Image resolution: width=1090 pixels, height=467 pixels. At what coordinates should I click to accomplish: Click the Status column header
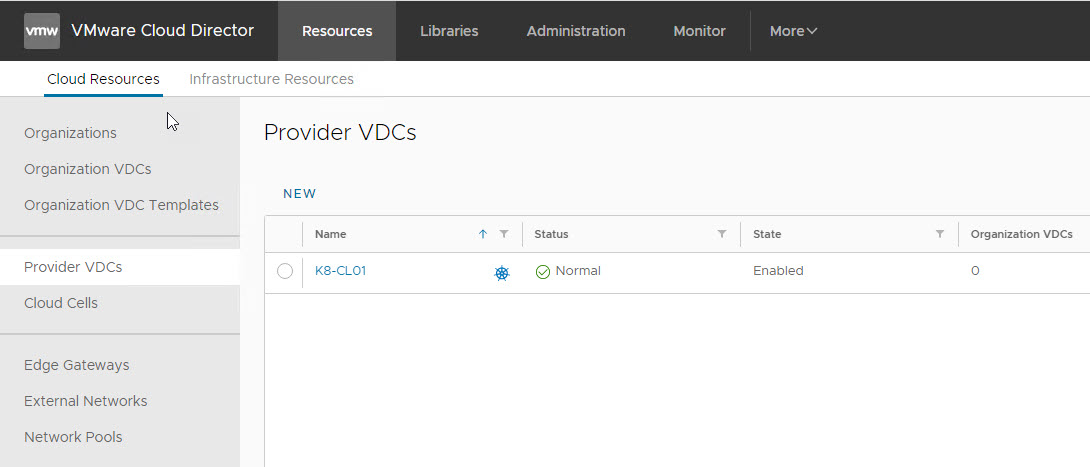pos(551,234)
